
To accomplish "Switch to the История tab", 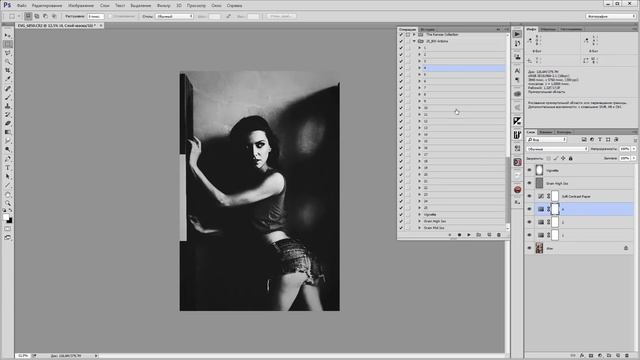I will (427, 29).
